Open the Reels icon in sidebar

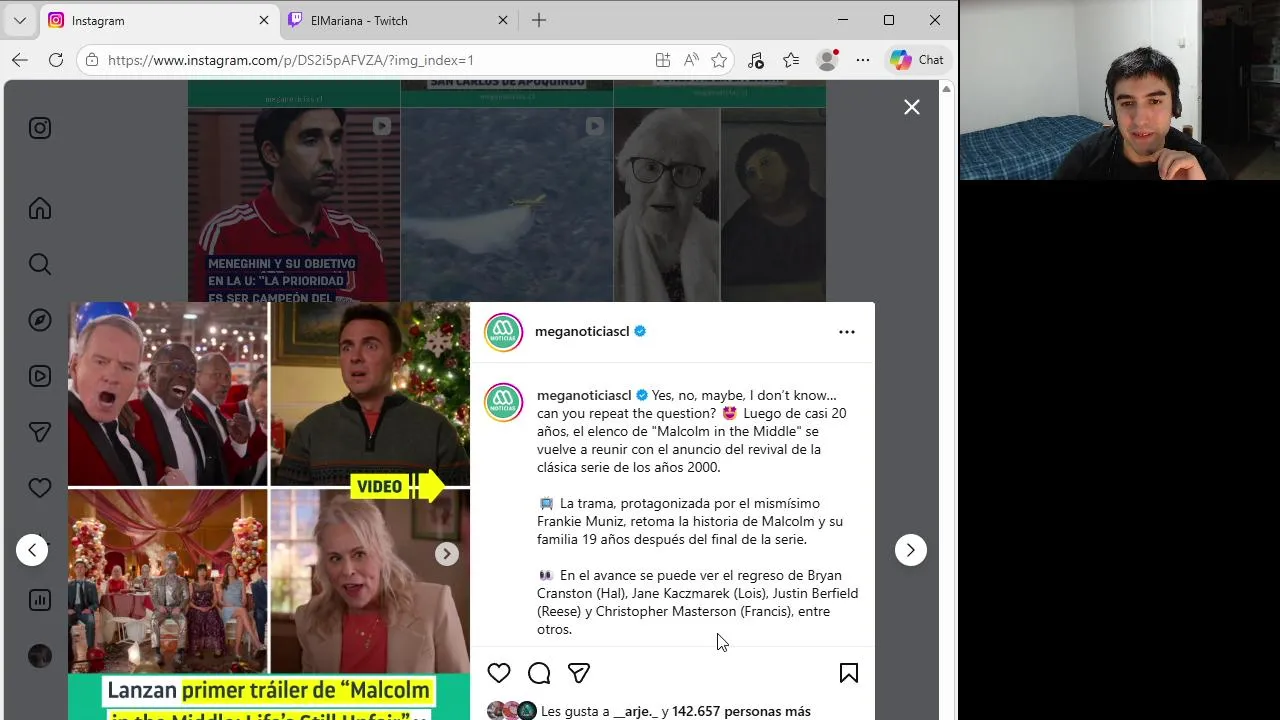point(40,376)
